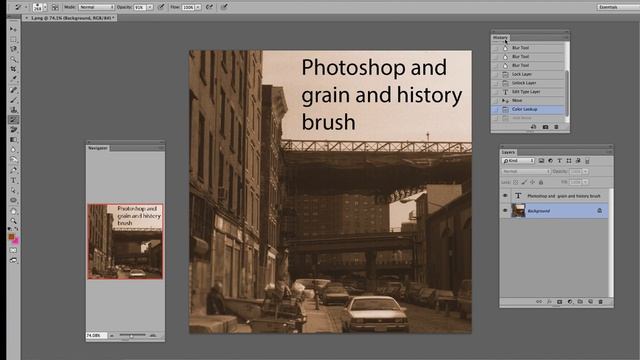The width and height of the screenshot is (640, 360).
Task: Set history brush source at Unlock Layer
Action: coord(496,83)
